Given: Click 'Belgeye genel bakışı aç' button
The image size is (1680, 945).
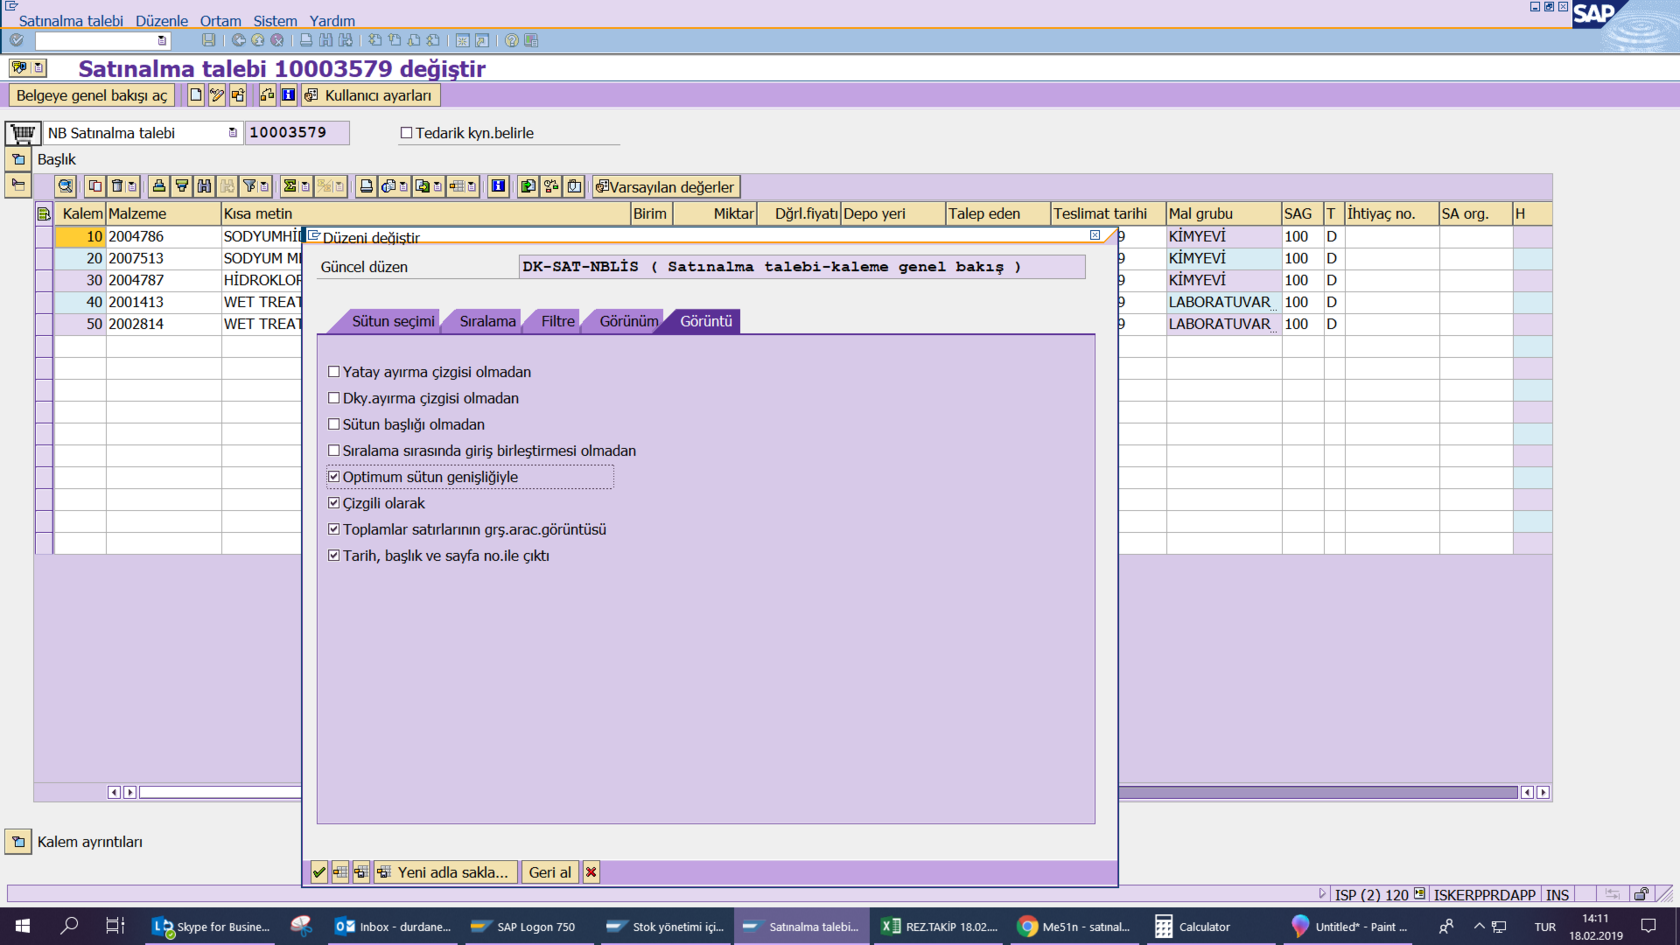Looking at the screenshot, I should [92, 95].
